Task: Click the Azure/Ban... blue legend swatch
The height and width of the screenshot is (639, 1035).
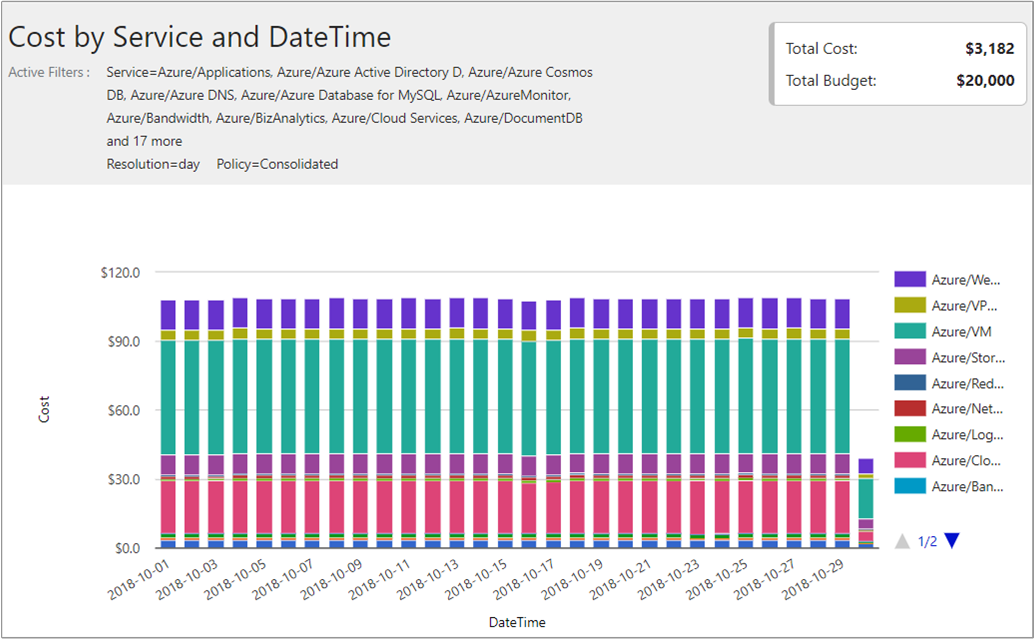Action: 910,486
